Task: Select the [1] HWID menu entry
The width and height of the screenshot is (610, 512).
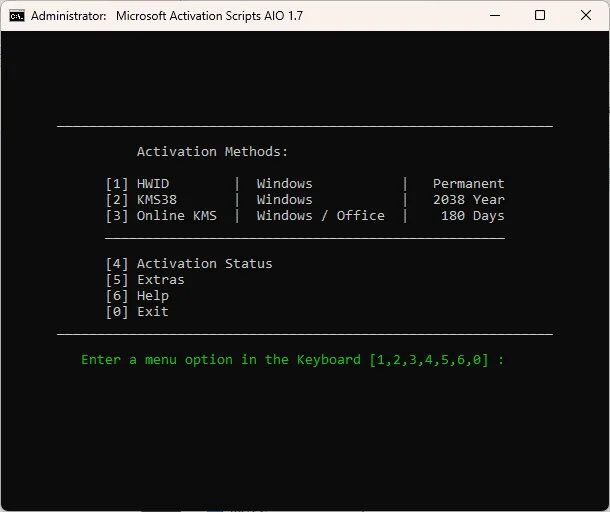Action: [x=137, y=184]
